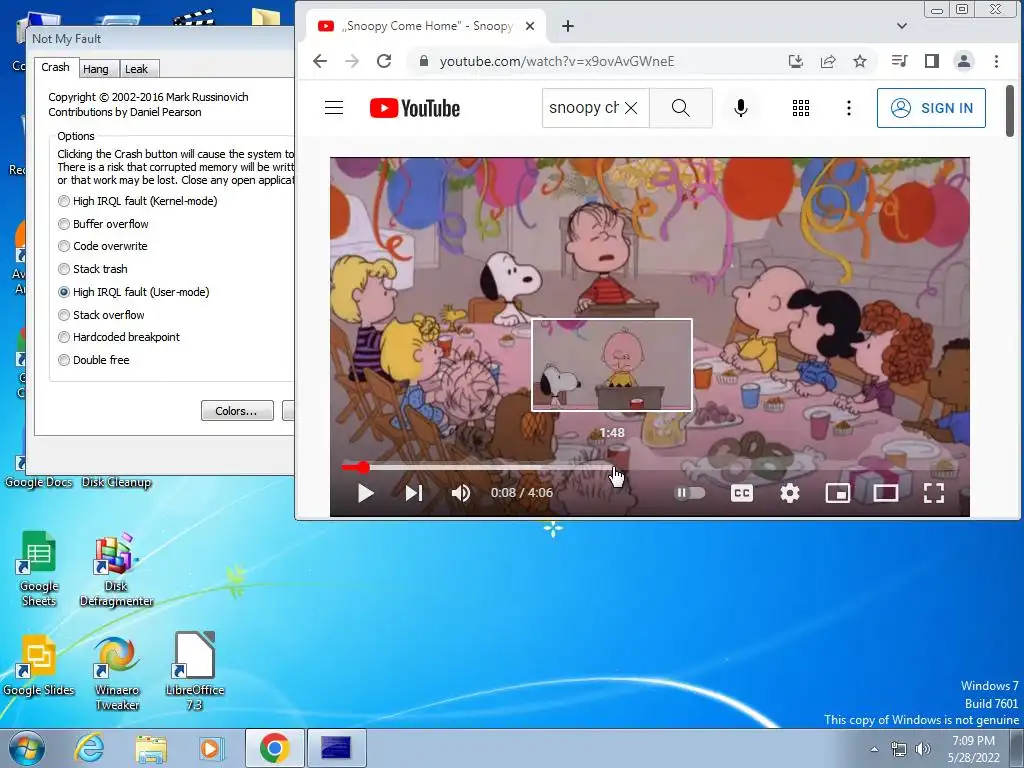Click the Chrome page vertical scrollbar
The image size is (1024, 768).
1010,110
